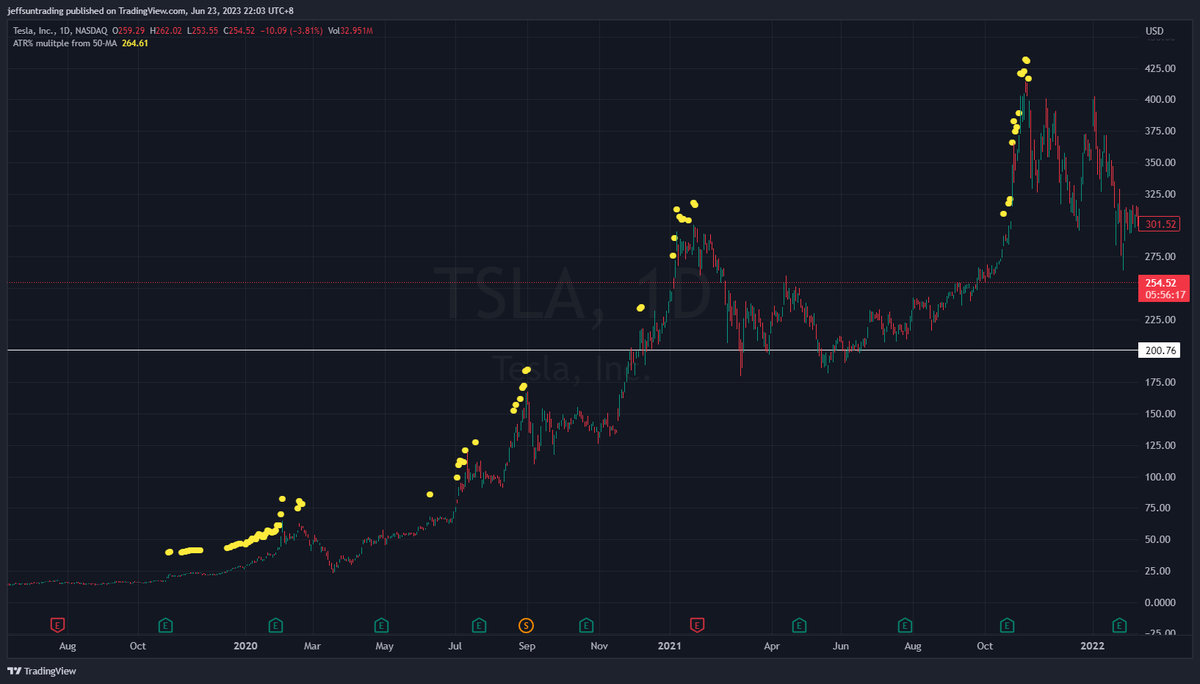
Task: Click the red earnings marker left of the first Aug label
Action: [x=58, y=625]
